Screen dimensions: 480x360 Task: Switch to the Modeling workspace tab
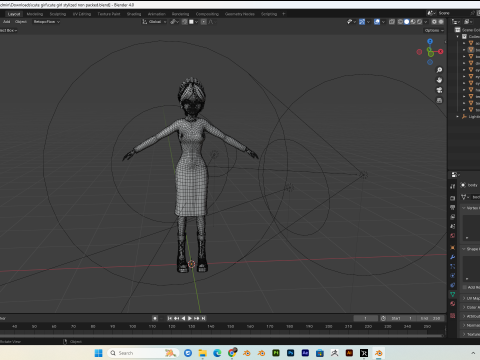tap(35, 14)
